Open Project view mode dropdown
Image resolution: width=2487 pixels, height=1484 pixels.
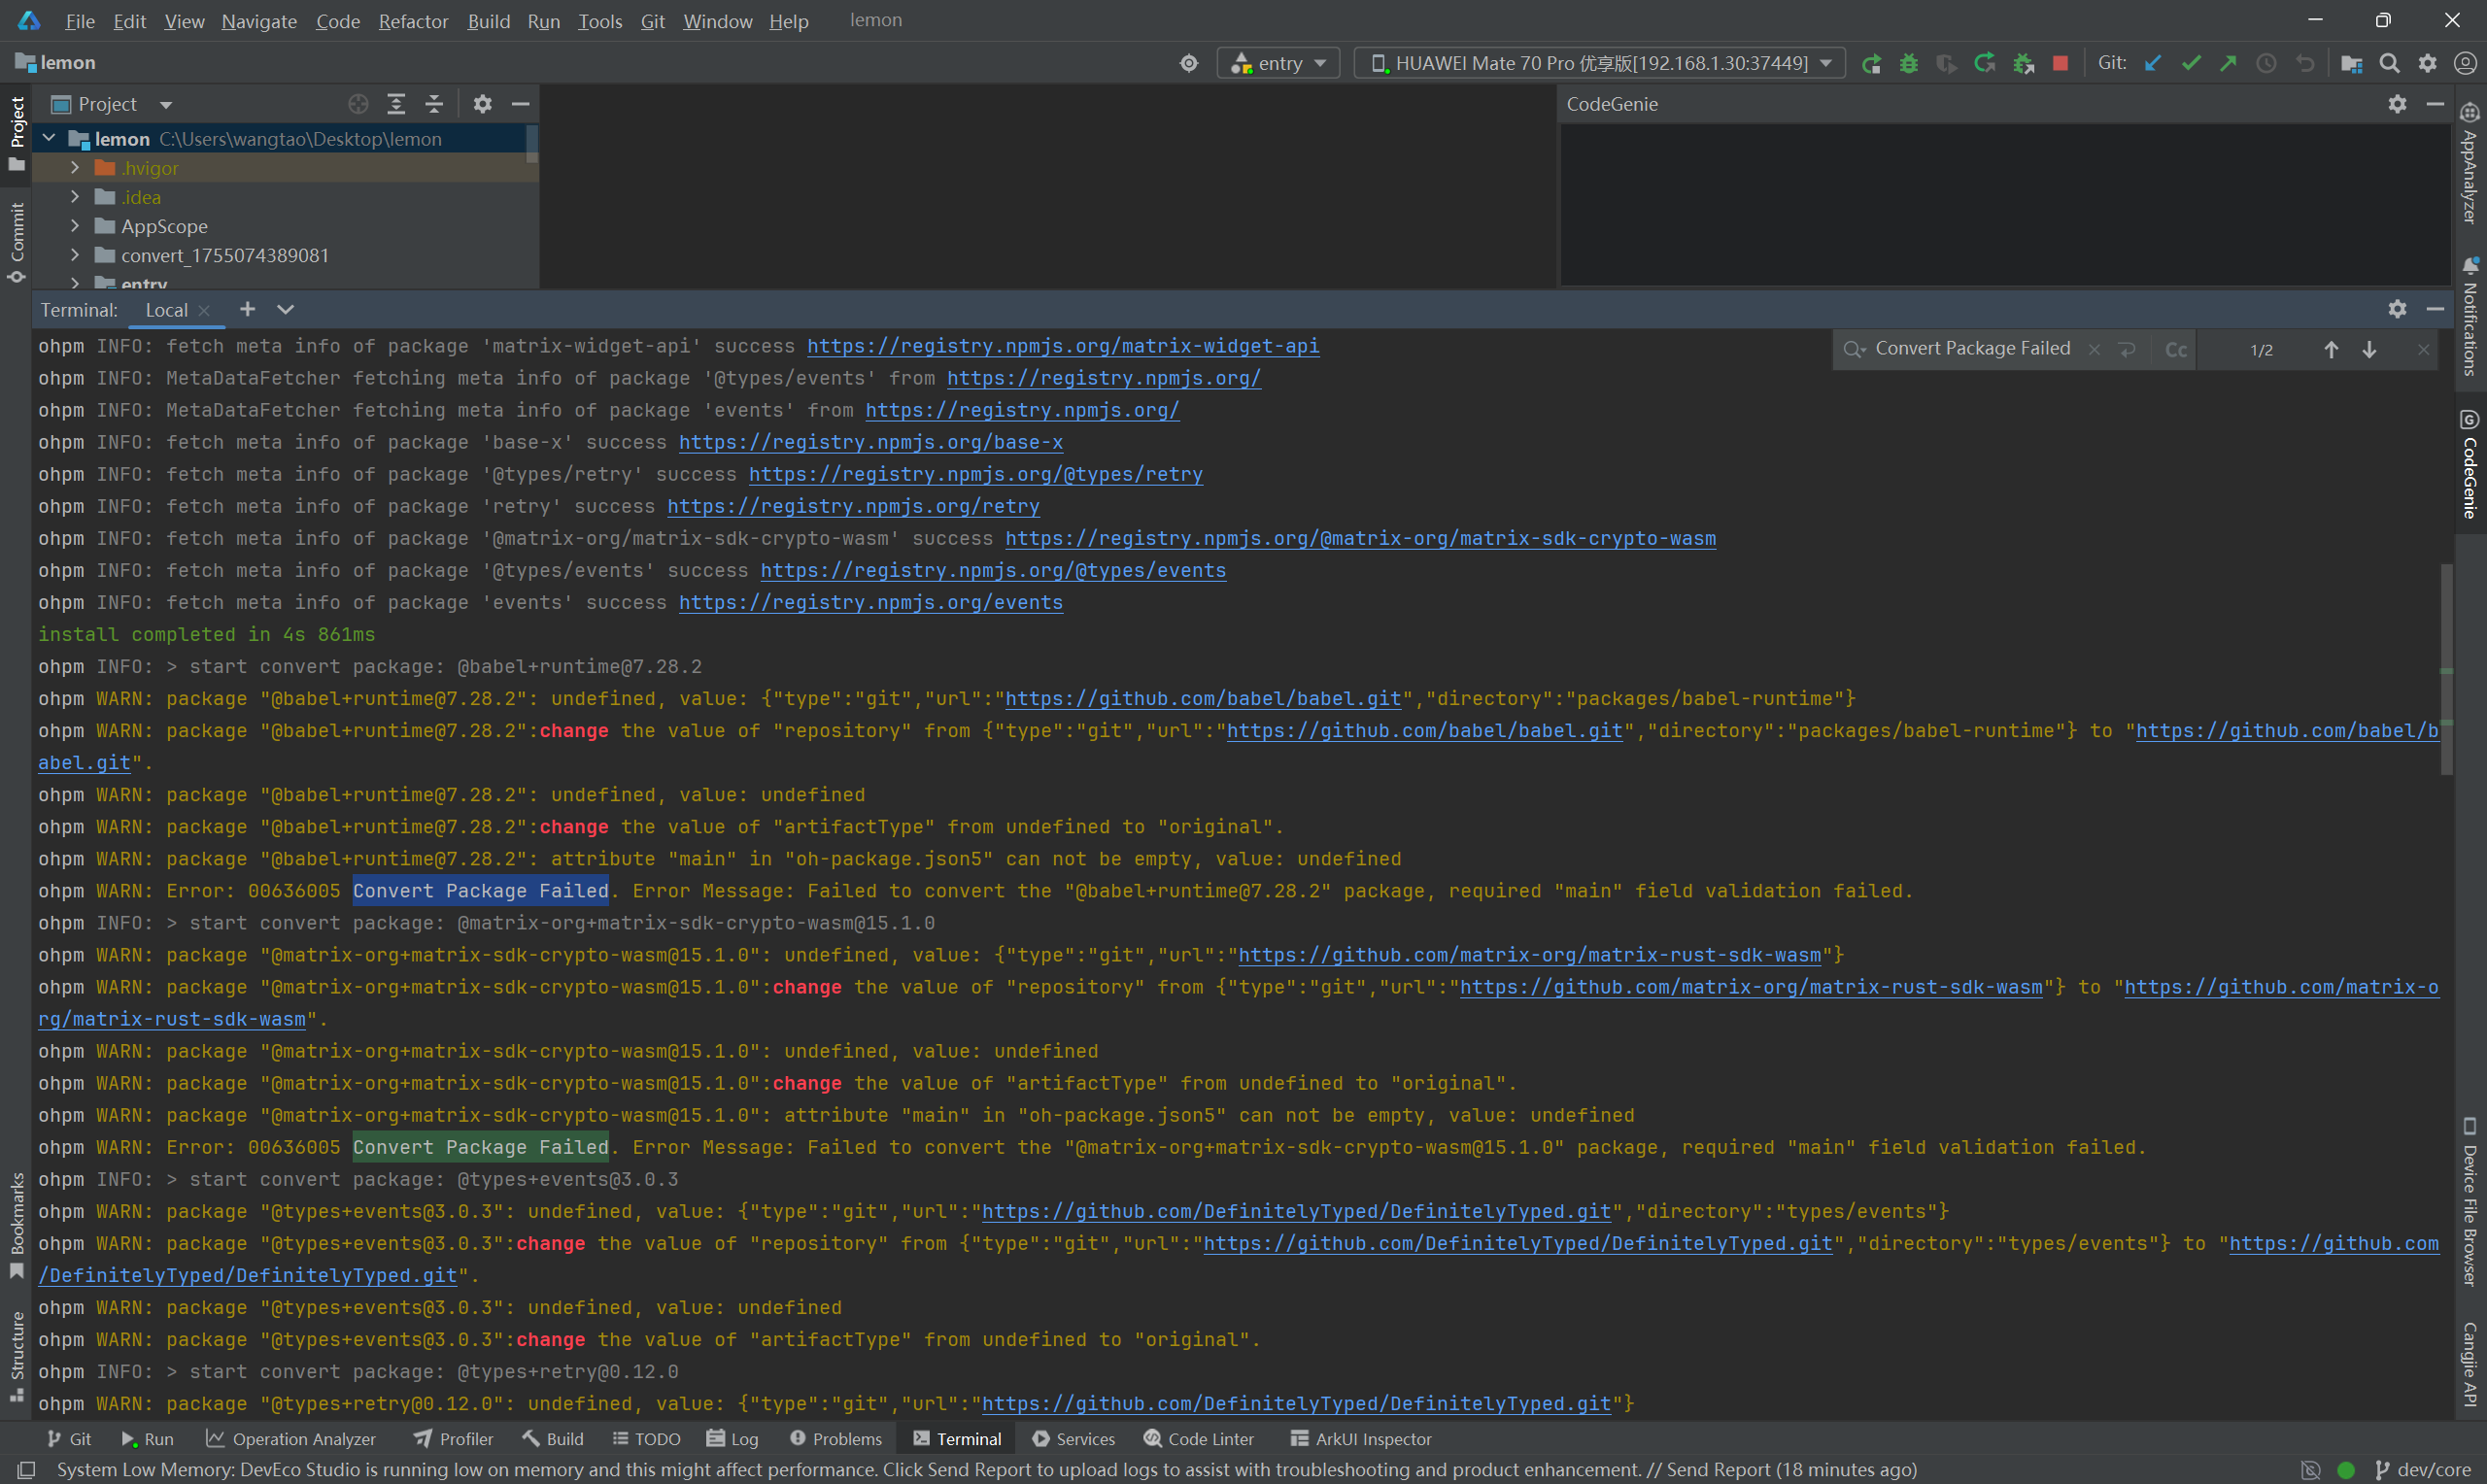(x=166, y=105)
